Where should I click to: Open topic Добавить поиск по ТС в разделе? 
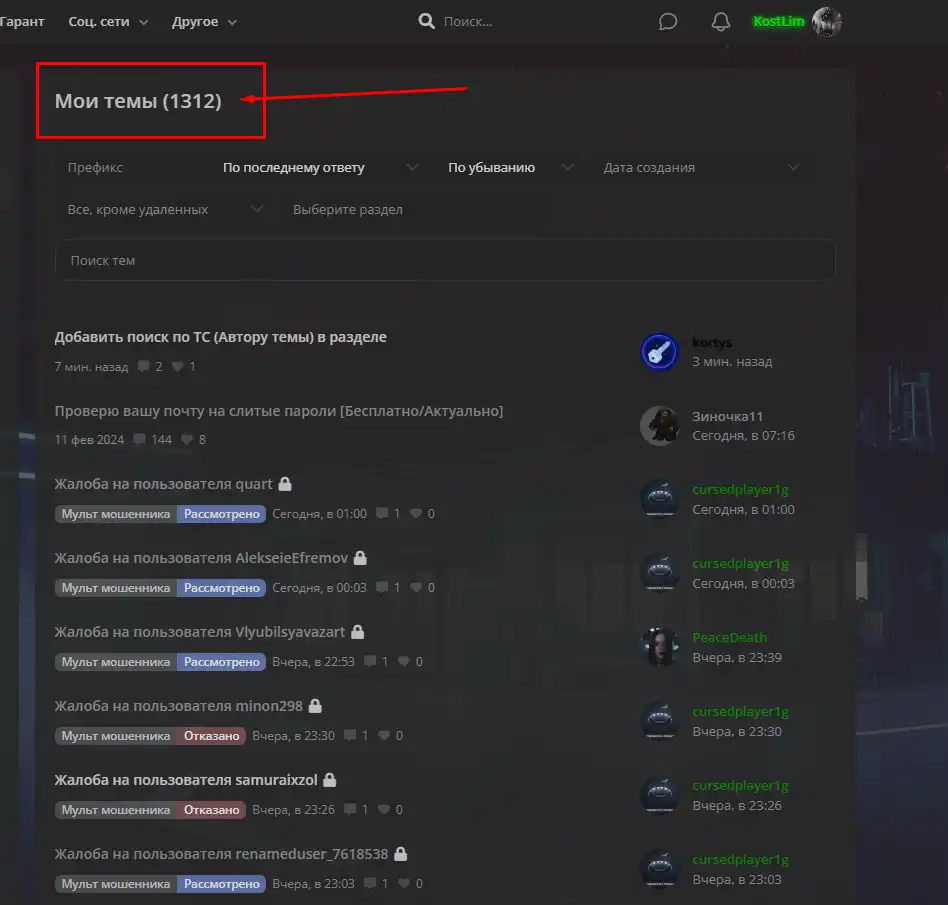point(221,337)
